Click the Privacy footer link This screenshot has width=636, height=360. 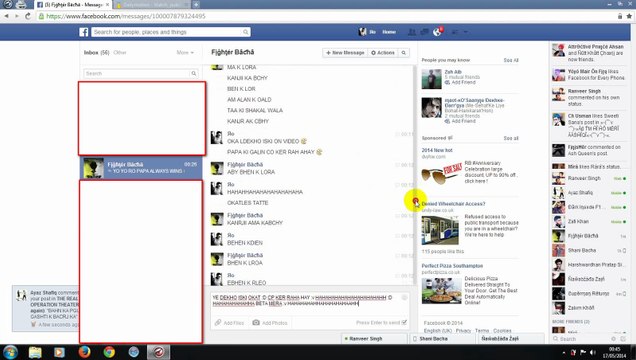tap(463, 331)
